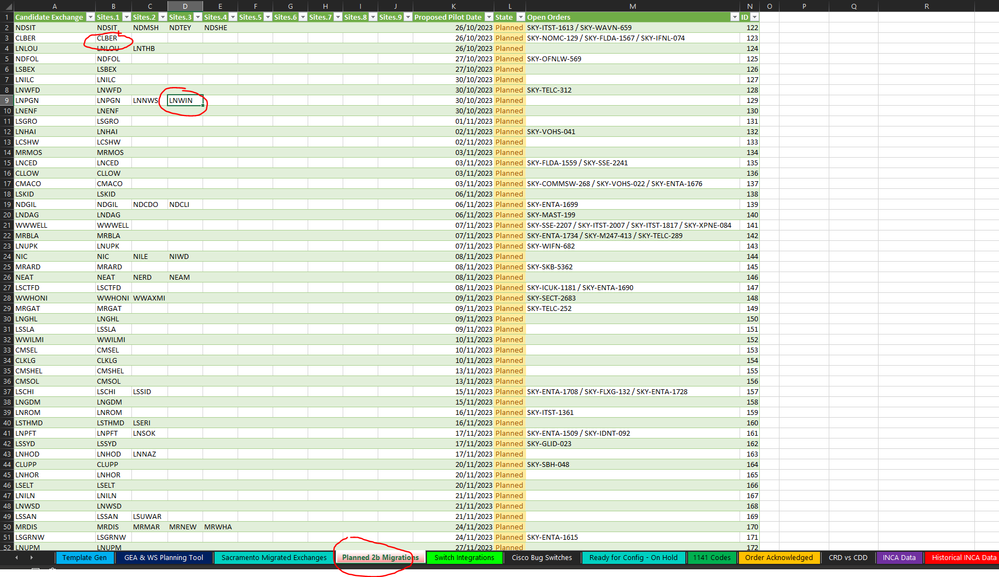Viewport: 999px width, 577px height.
Task: Select the NEAM cell in row 26
Action: pyautogui.click(x=185, y=277)
